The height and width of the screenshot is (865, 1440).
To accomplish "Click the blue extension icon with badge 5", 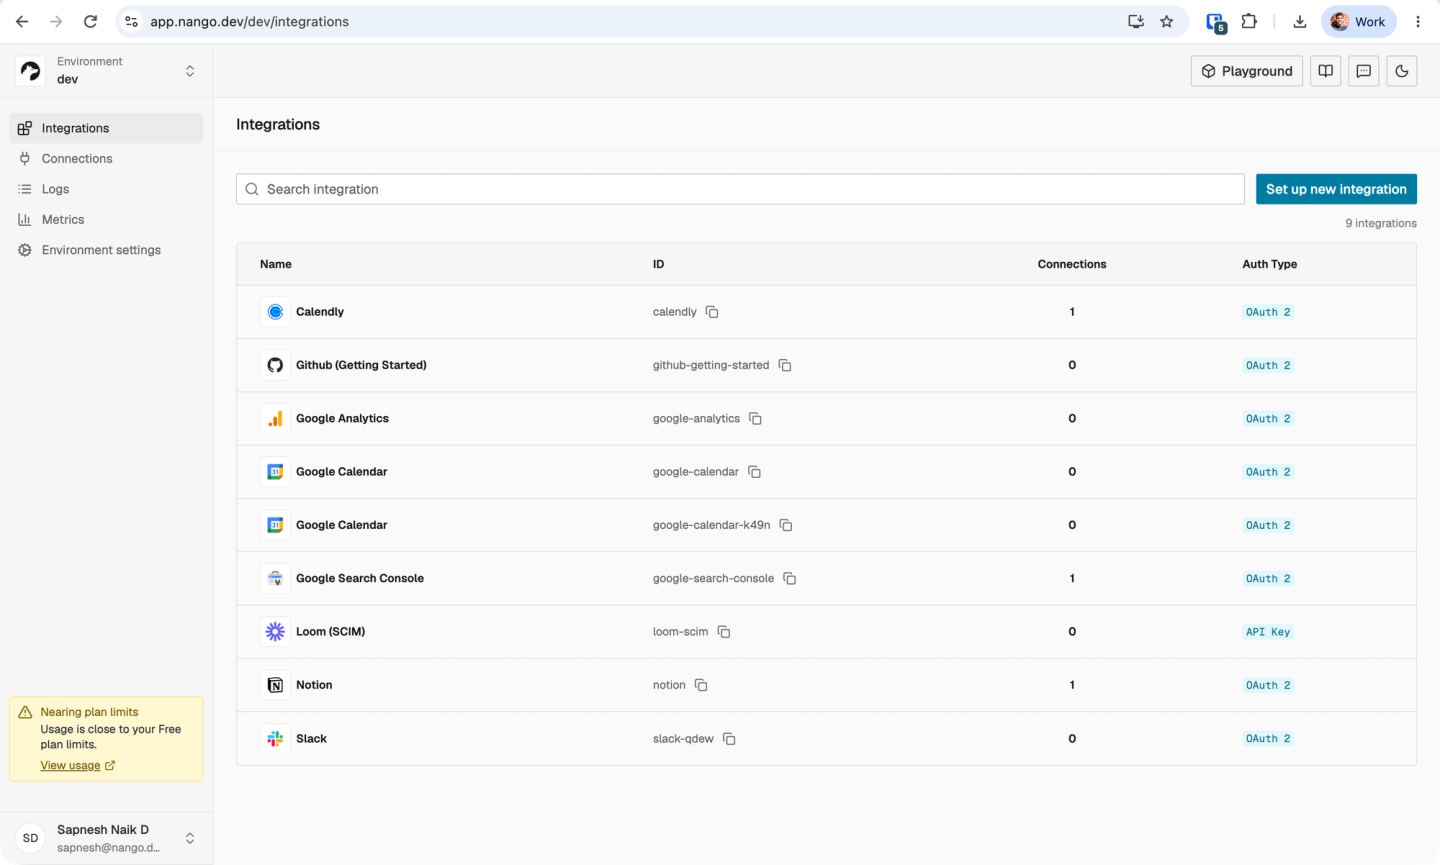I will point(1216,22).
